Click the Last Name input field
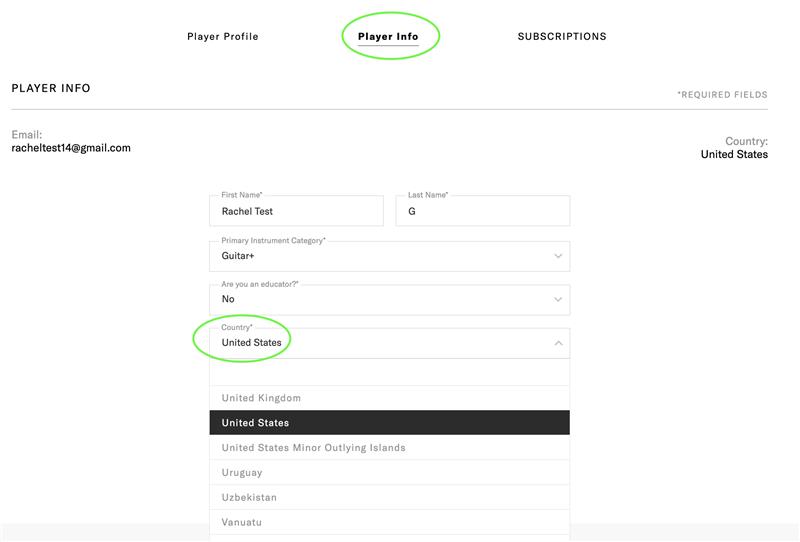 (x=483, y=211)
